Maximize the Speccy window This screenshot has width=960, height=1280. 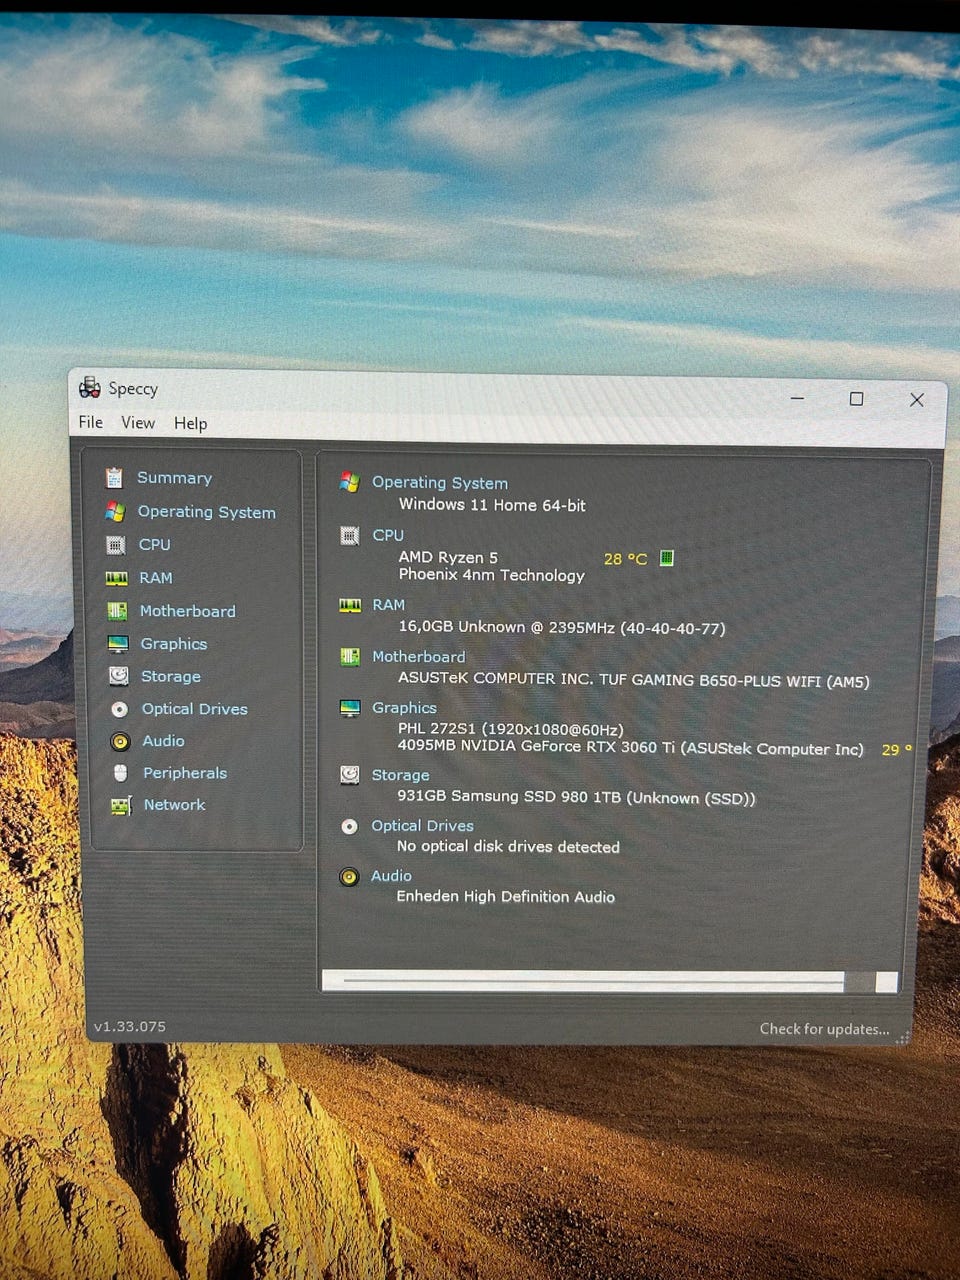point(856,399)
